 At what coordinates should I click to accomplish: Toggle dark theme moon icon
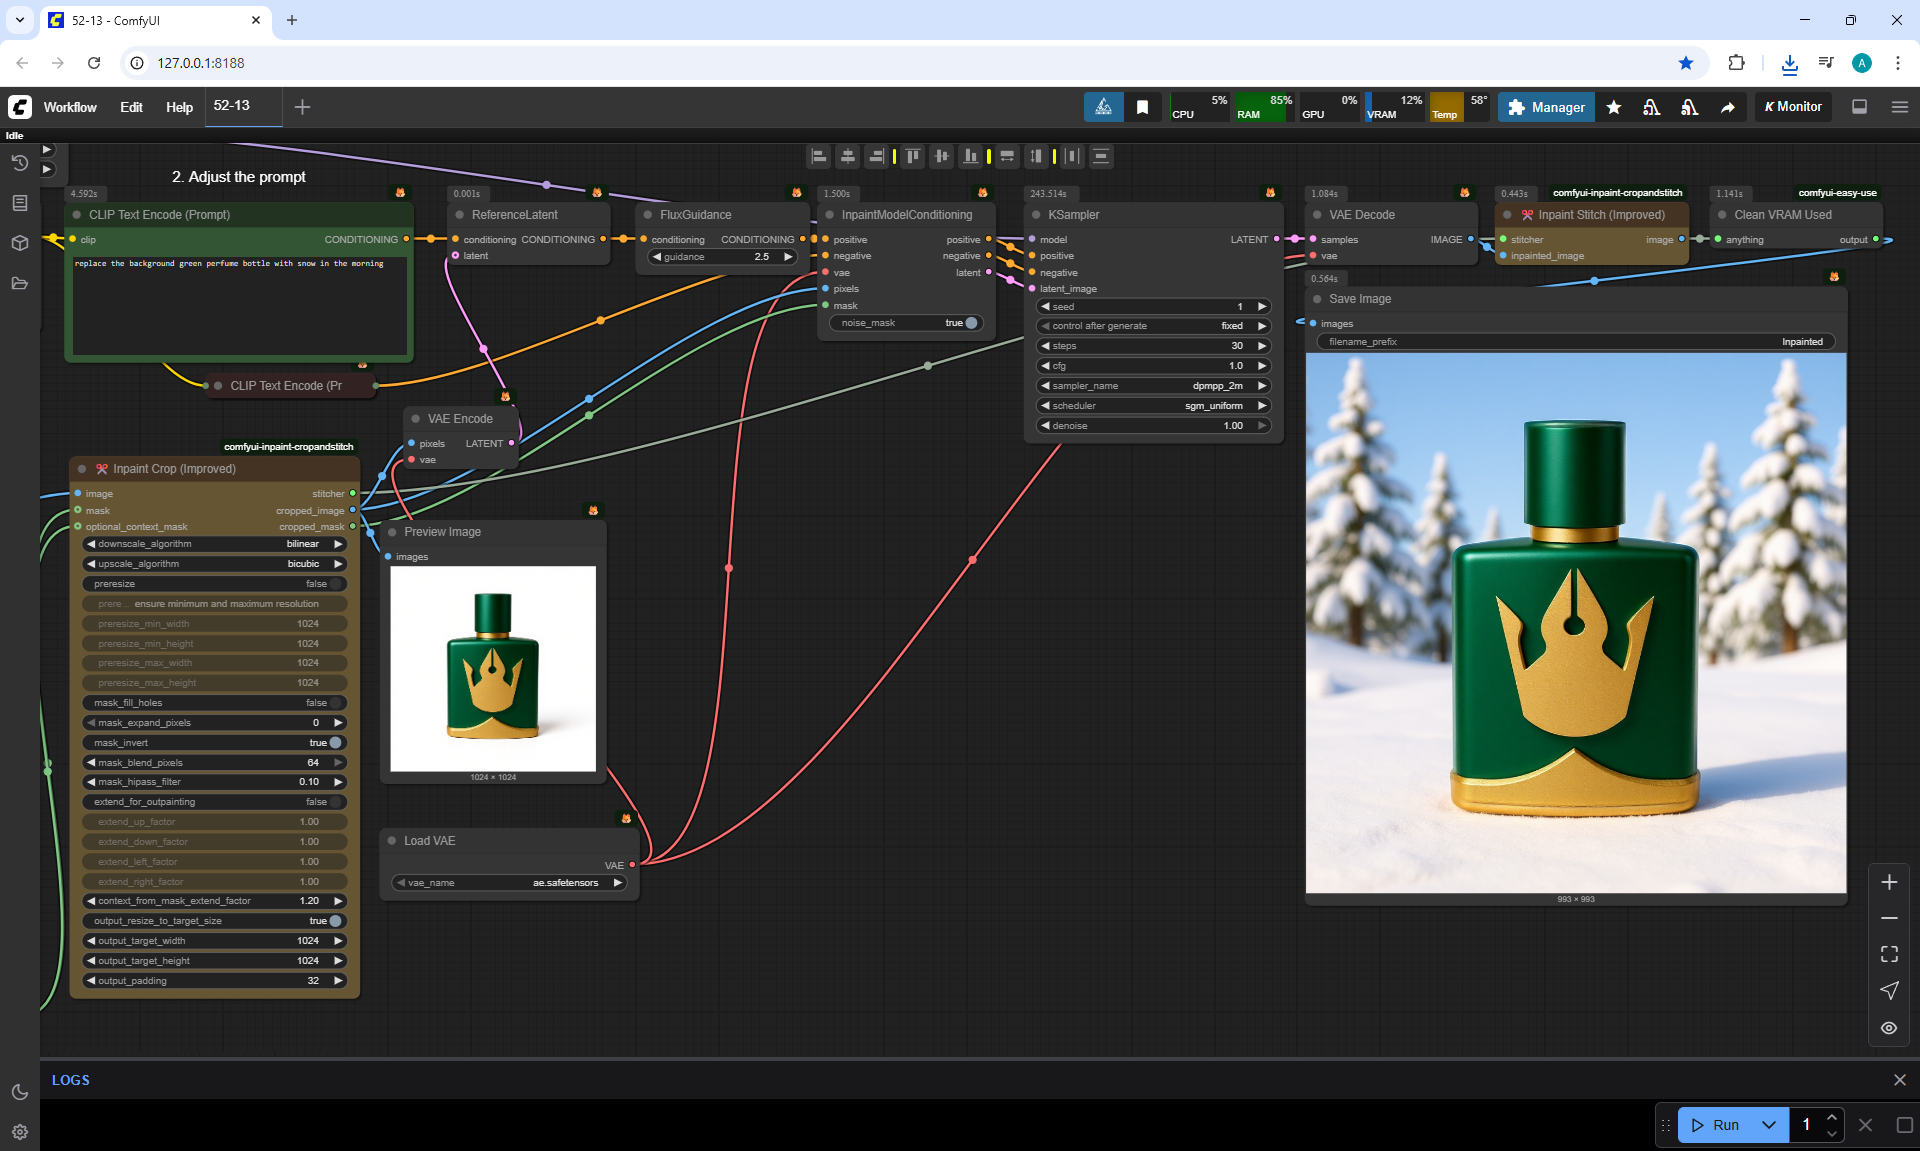pyautogui.click(x=19, y=1092)
